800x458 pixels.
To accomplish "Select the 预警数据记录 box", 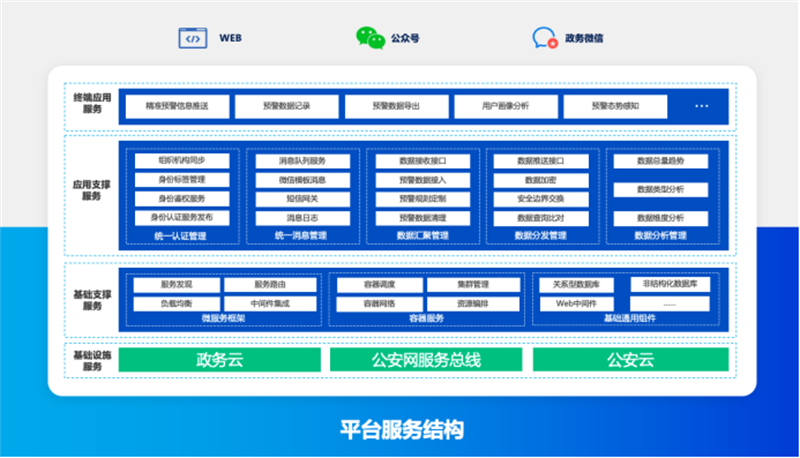I will pos(286,106).
